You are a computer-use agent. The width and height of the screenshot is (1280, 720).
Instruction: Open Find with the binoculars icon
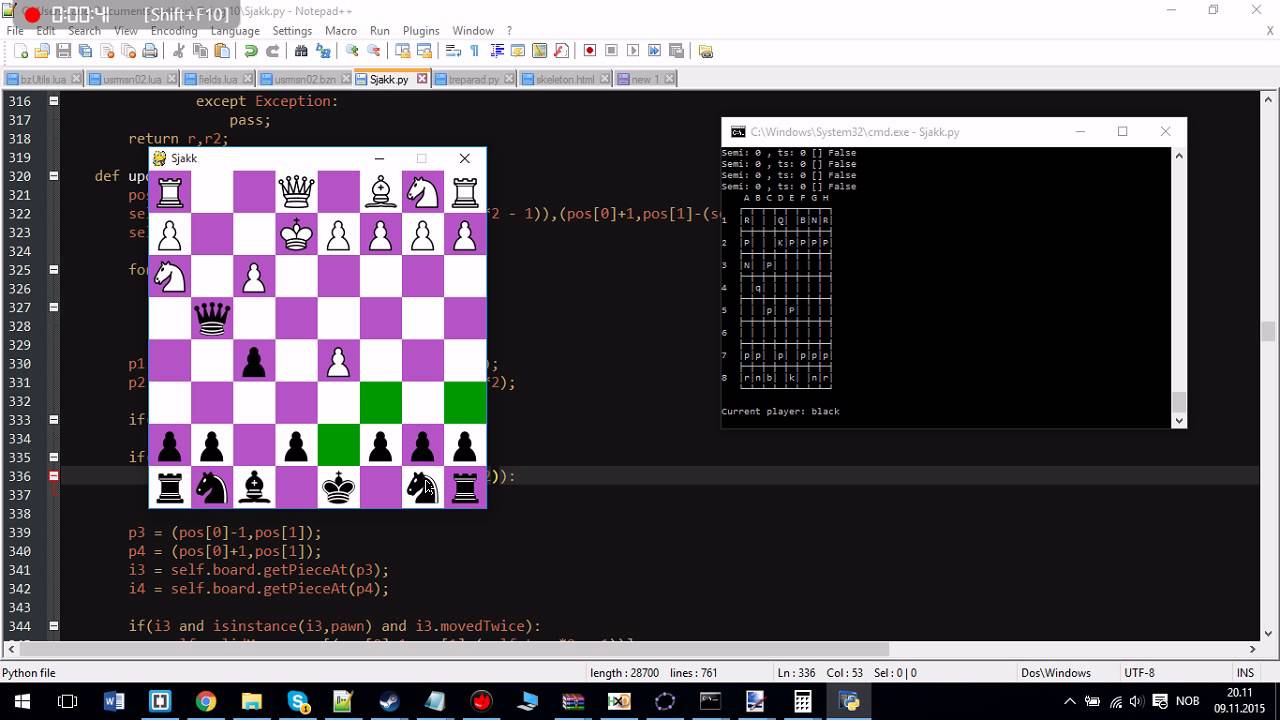301,51
